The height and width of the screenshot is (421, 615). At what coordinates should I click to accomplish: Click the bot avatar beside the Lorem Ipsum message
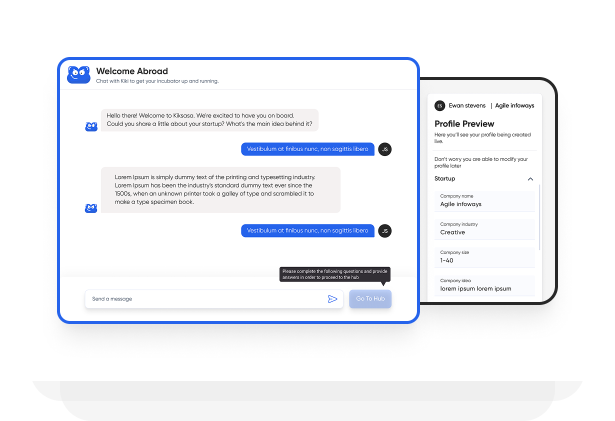tap(91, 208)
